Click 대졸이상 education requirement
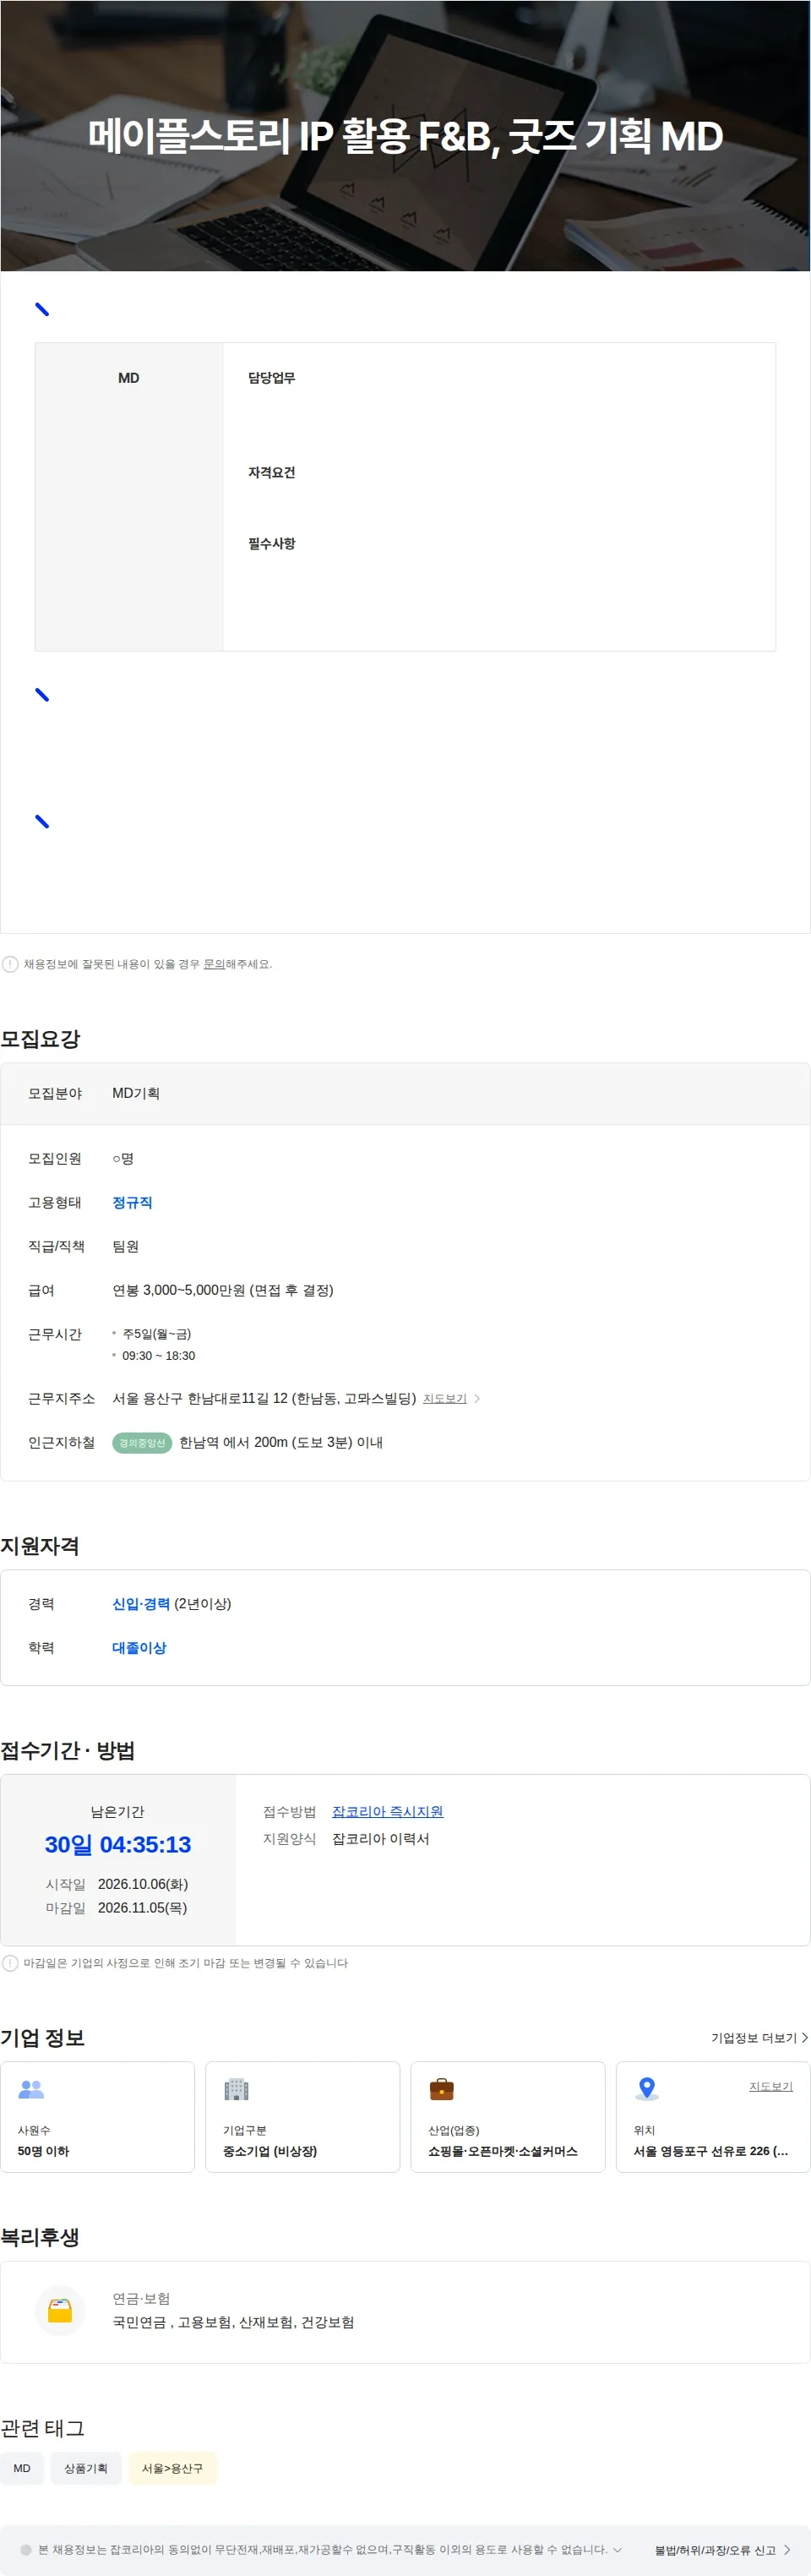 pos(139,1648)
